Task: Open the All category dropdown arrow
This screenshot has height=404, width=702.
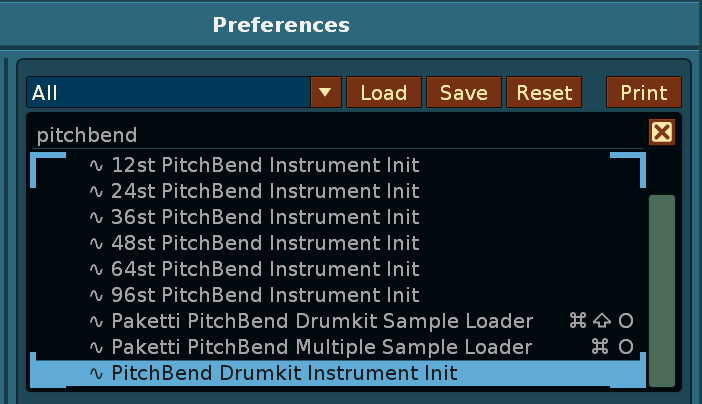Action: click(x=324, y=93)
